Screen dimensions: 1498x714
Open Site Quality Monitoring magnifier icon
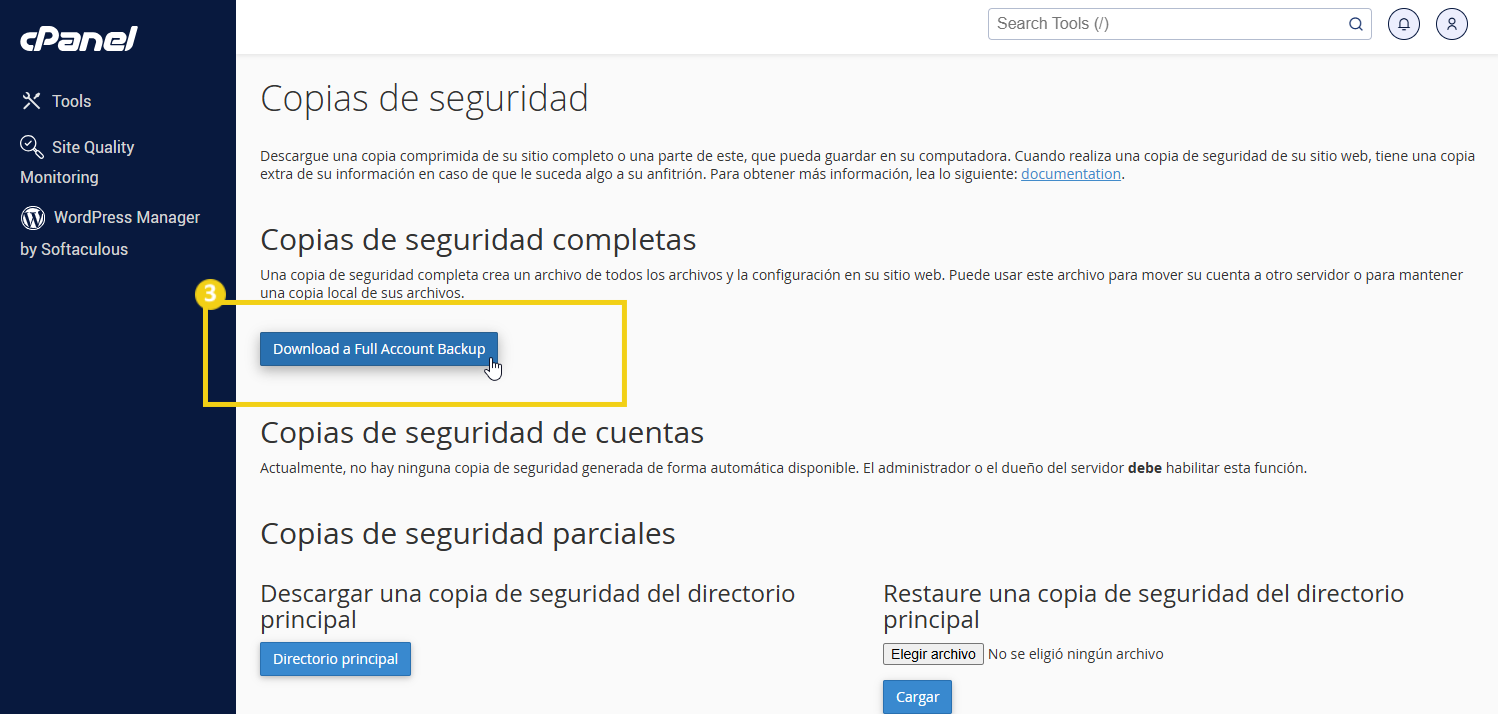(32, 147)
